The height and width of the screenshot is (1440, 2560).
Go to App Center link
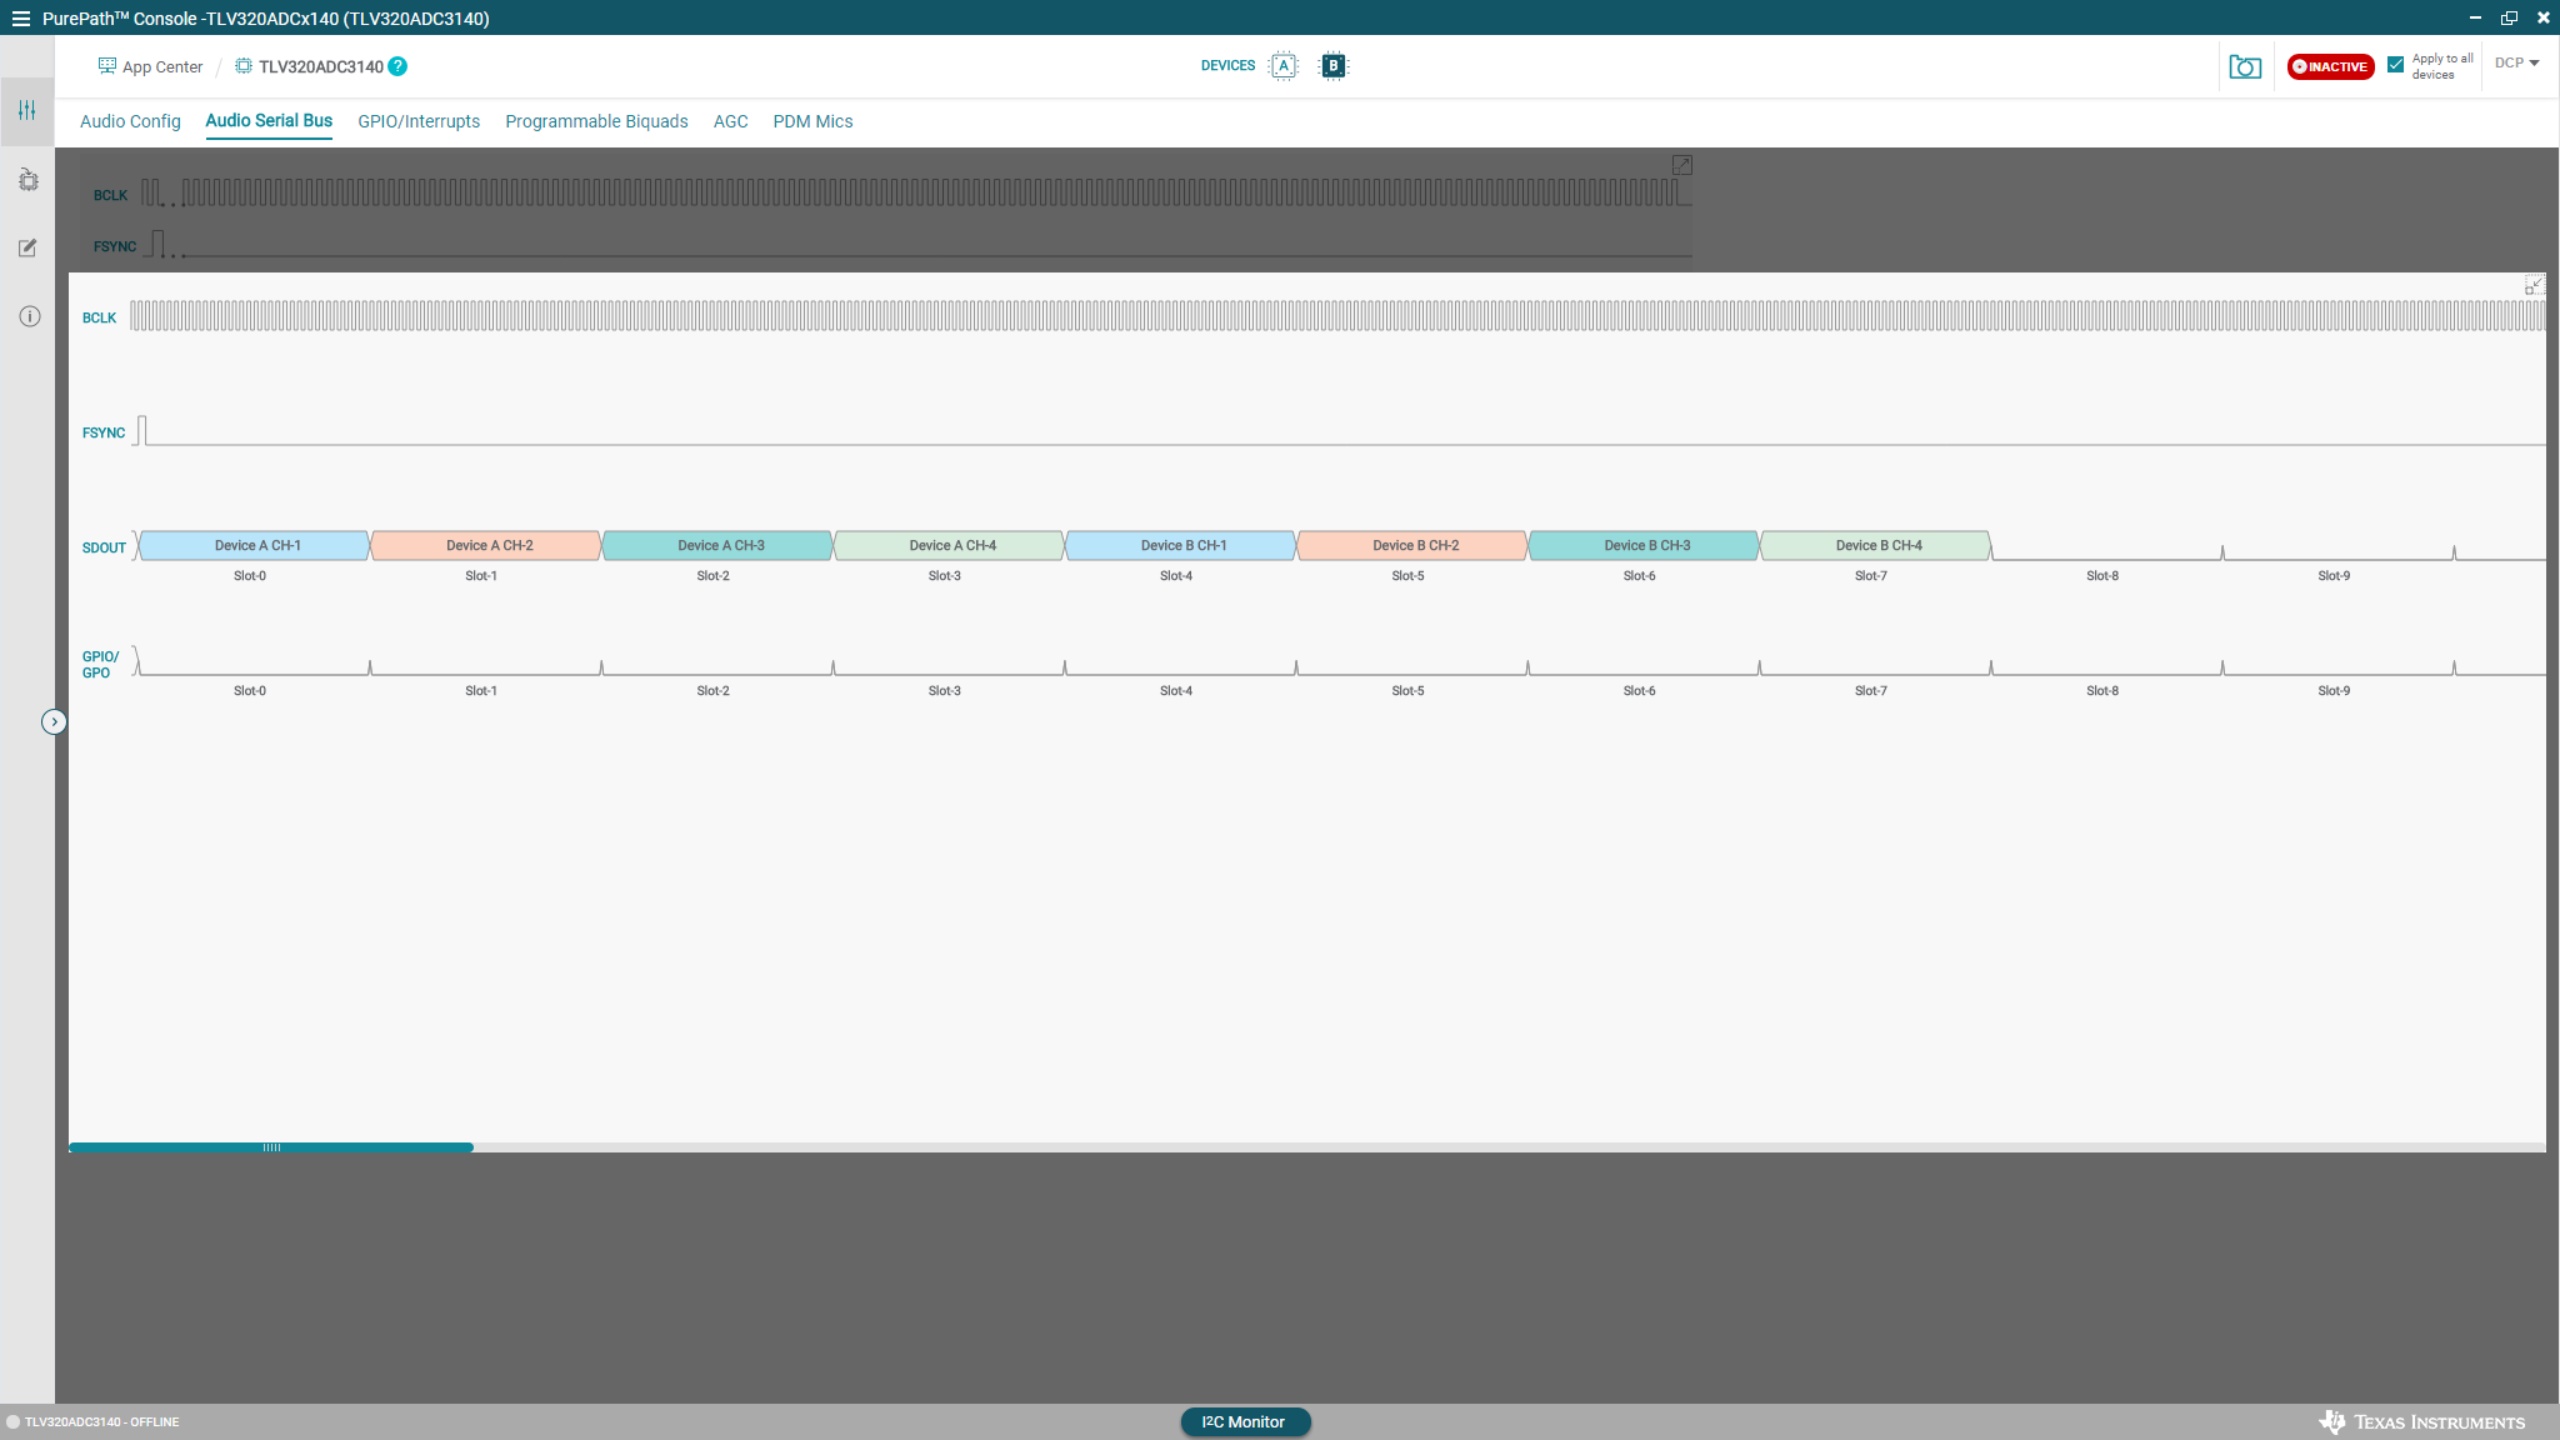[151, 67]
